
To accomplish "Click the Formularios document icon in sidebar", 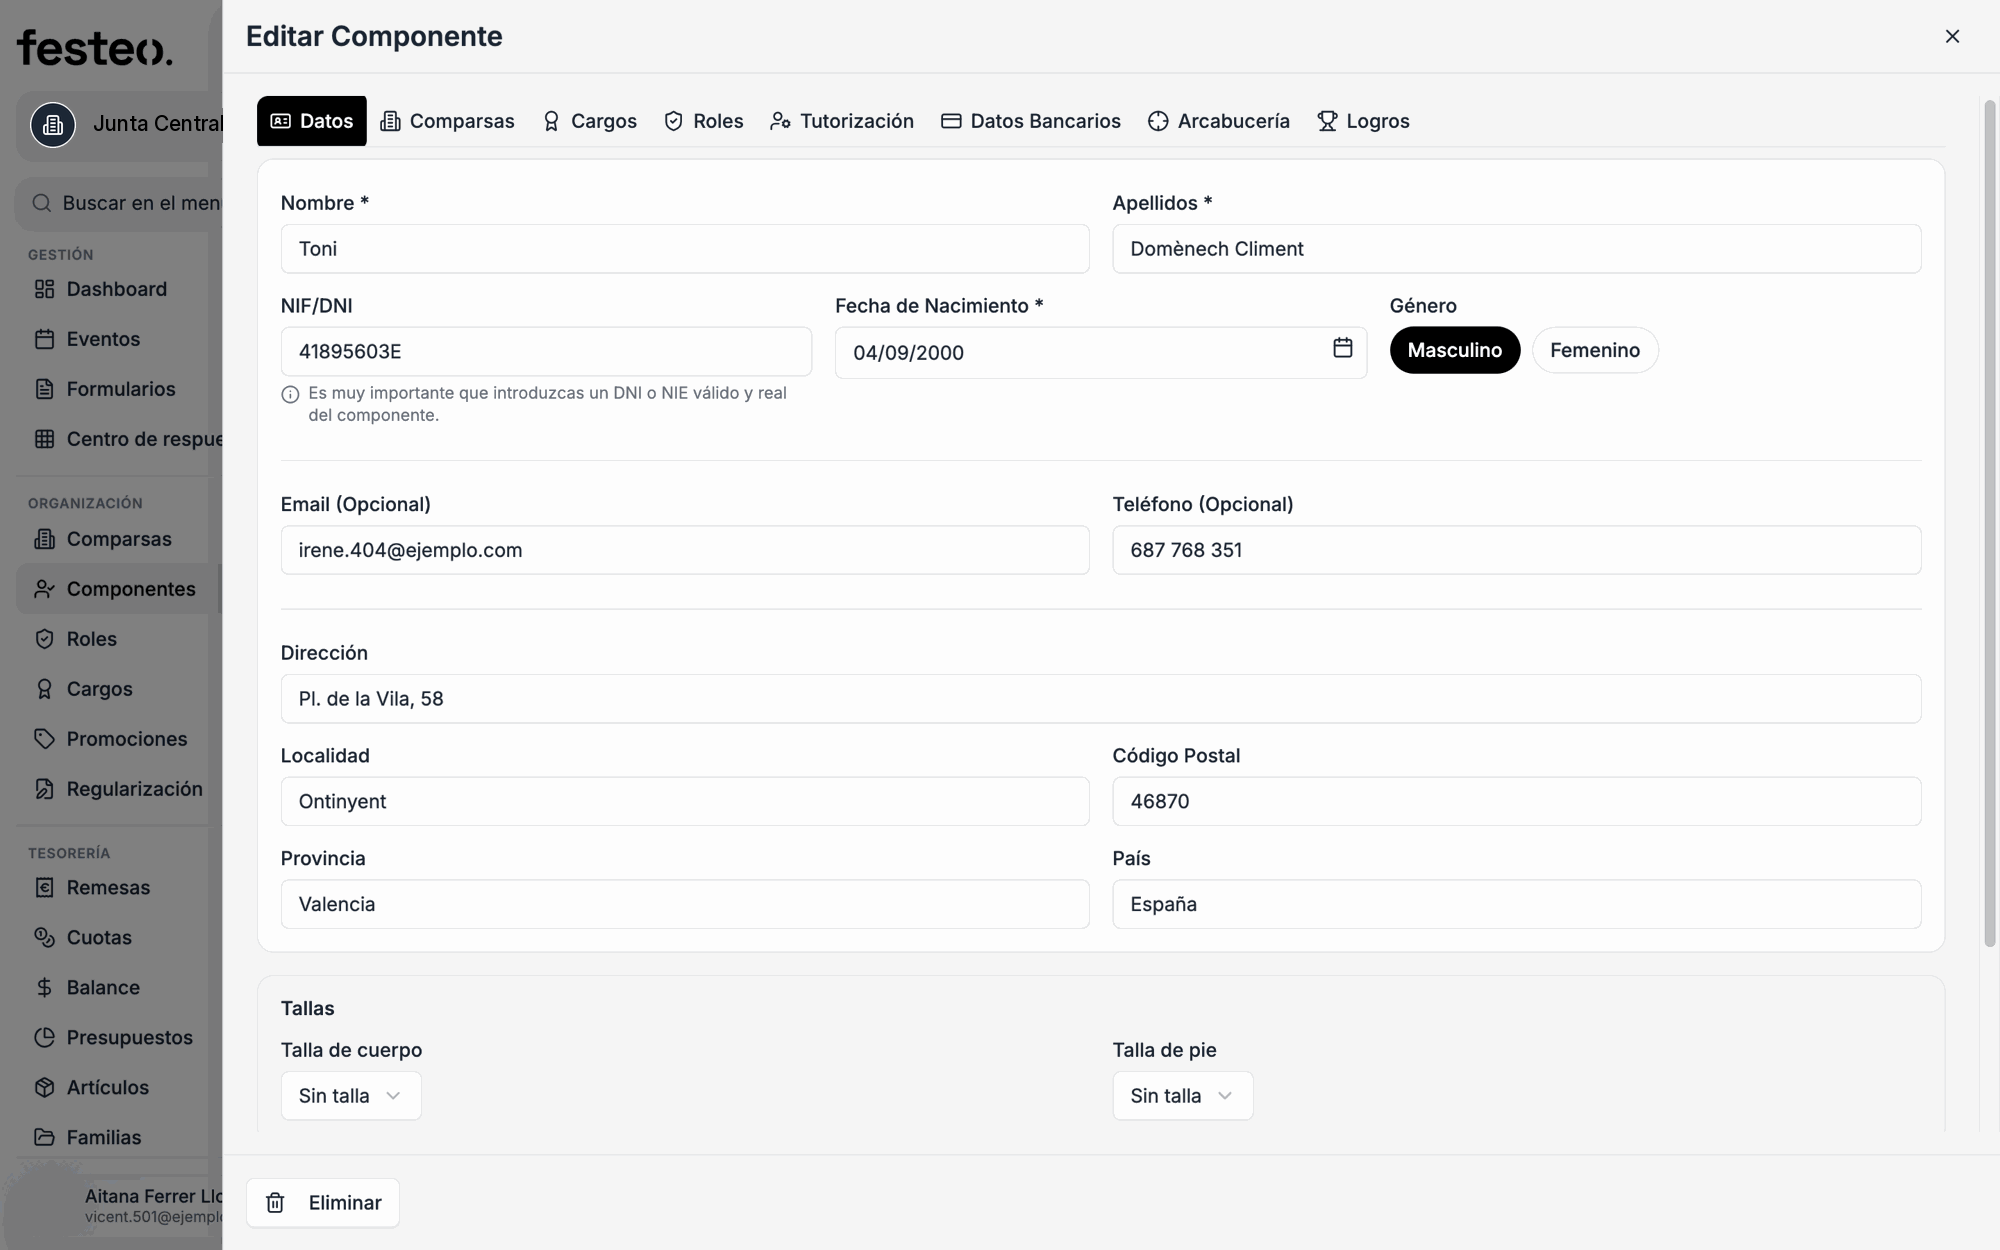I will coord(44,389).
